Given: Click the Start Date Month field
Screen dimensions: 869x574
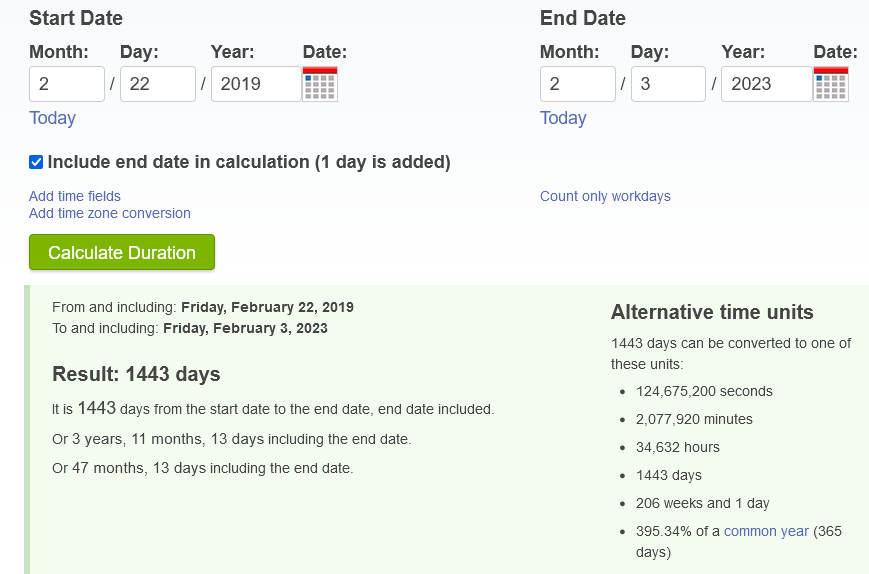Looking at the screenshot, I should pyautogui.click(x=67, y=84).
